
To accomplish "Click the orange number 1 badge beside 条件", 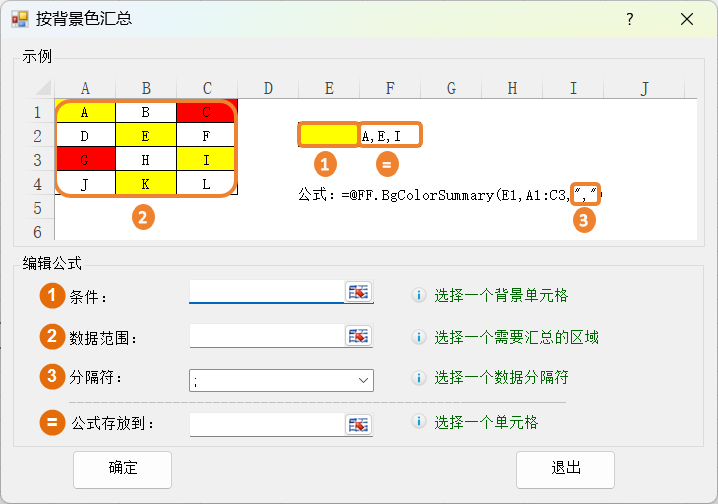I will tap(52, 296).
